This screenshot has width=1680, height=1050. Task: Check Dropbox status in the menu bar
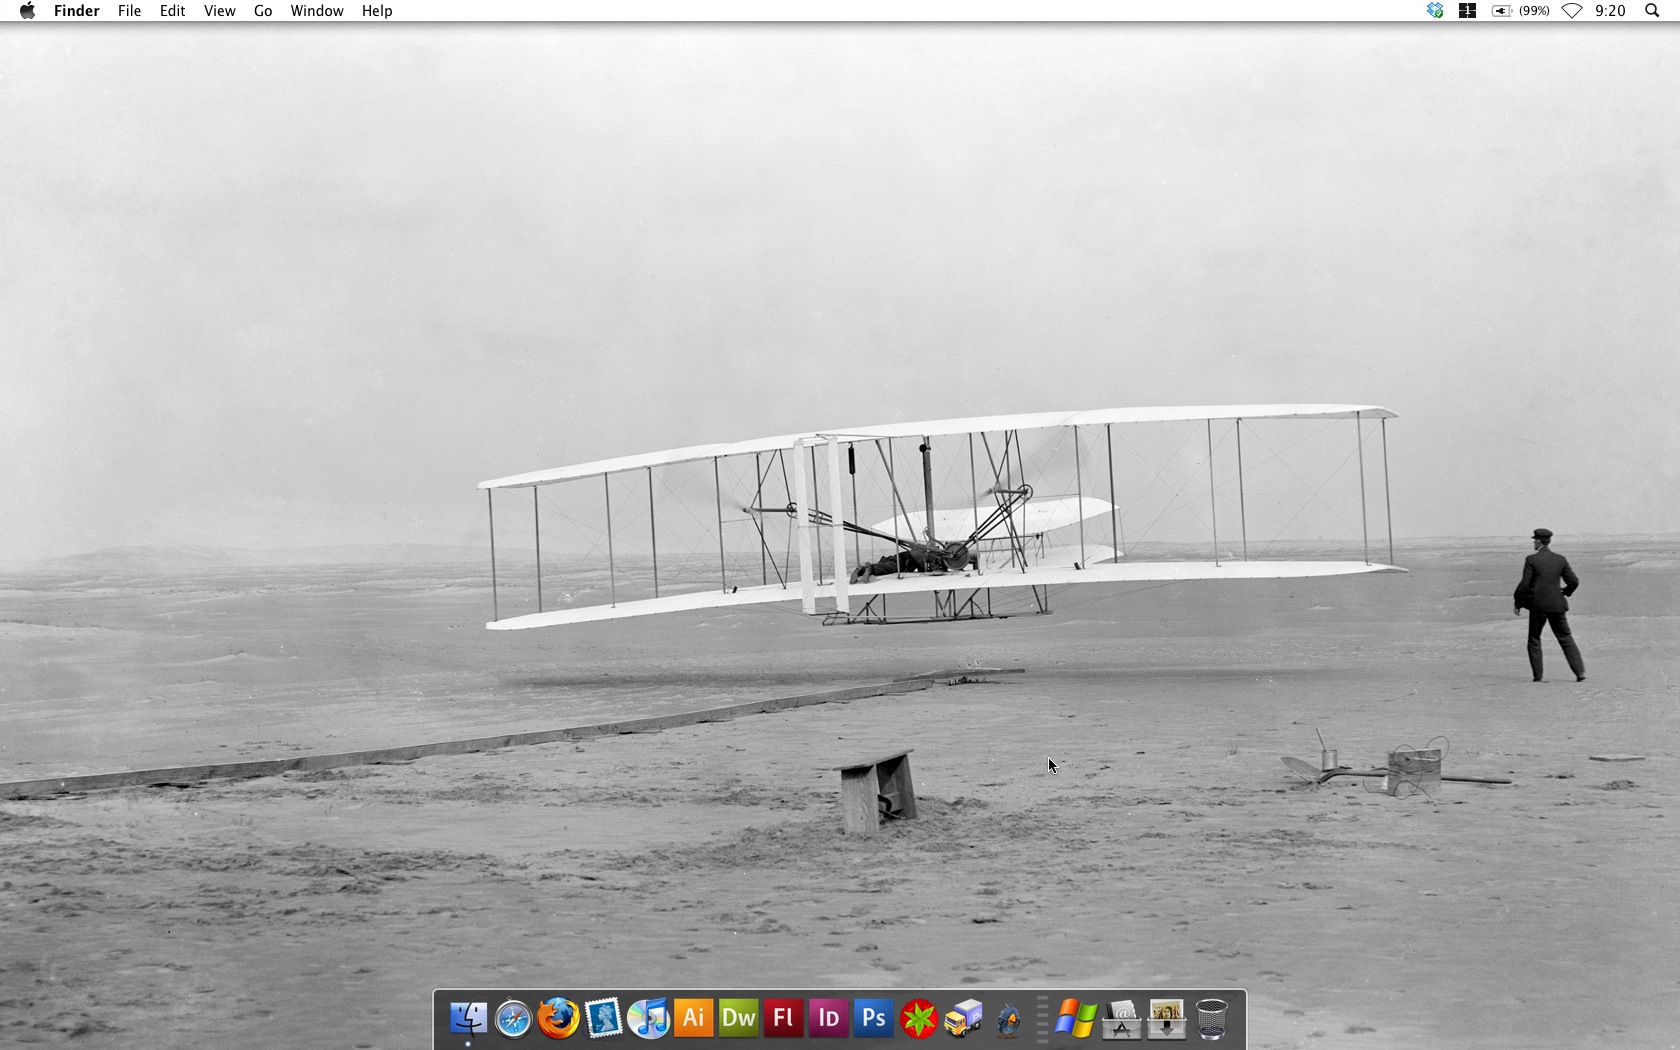[1433, 11]
